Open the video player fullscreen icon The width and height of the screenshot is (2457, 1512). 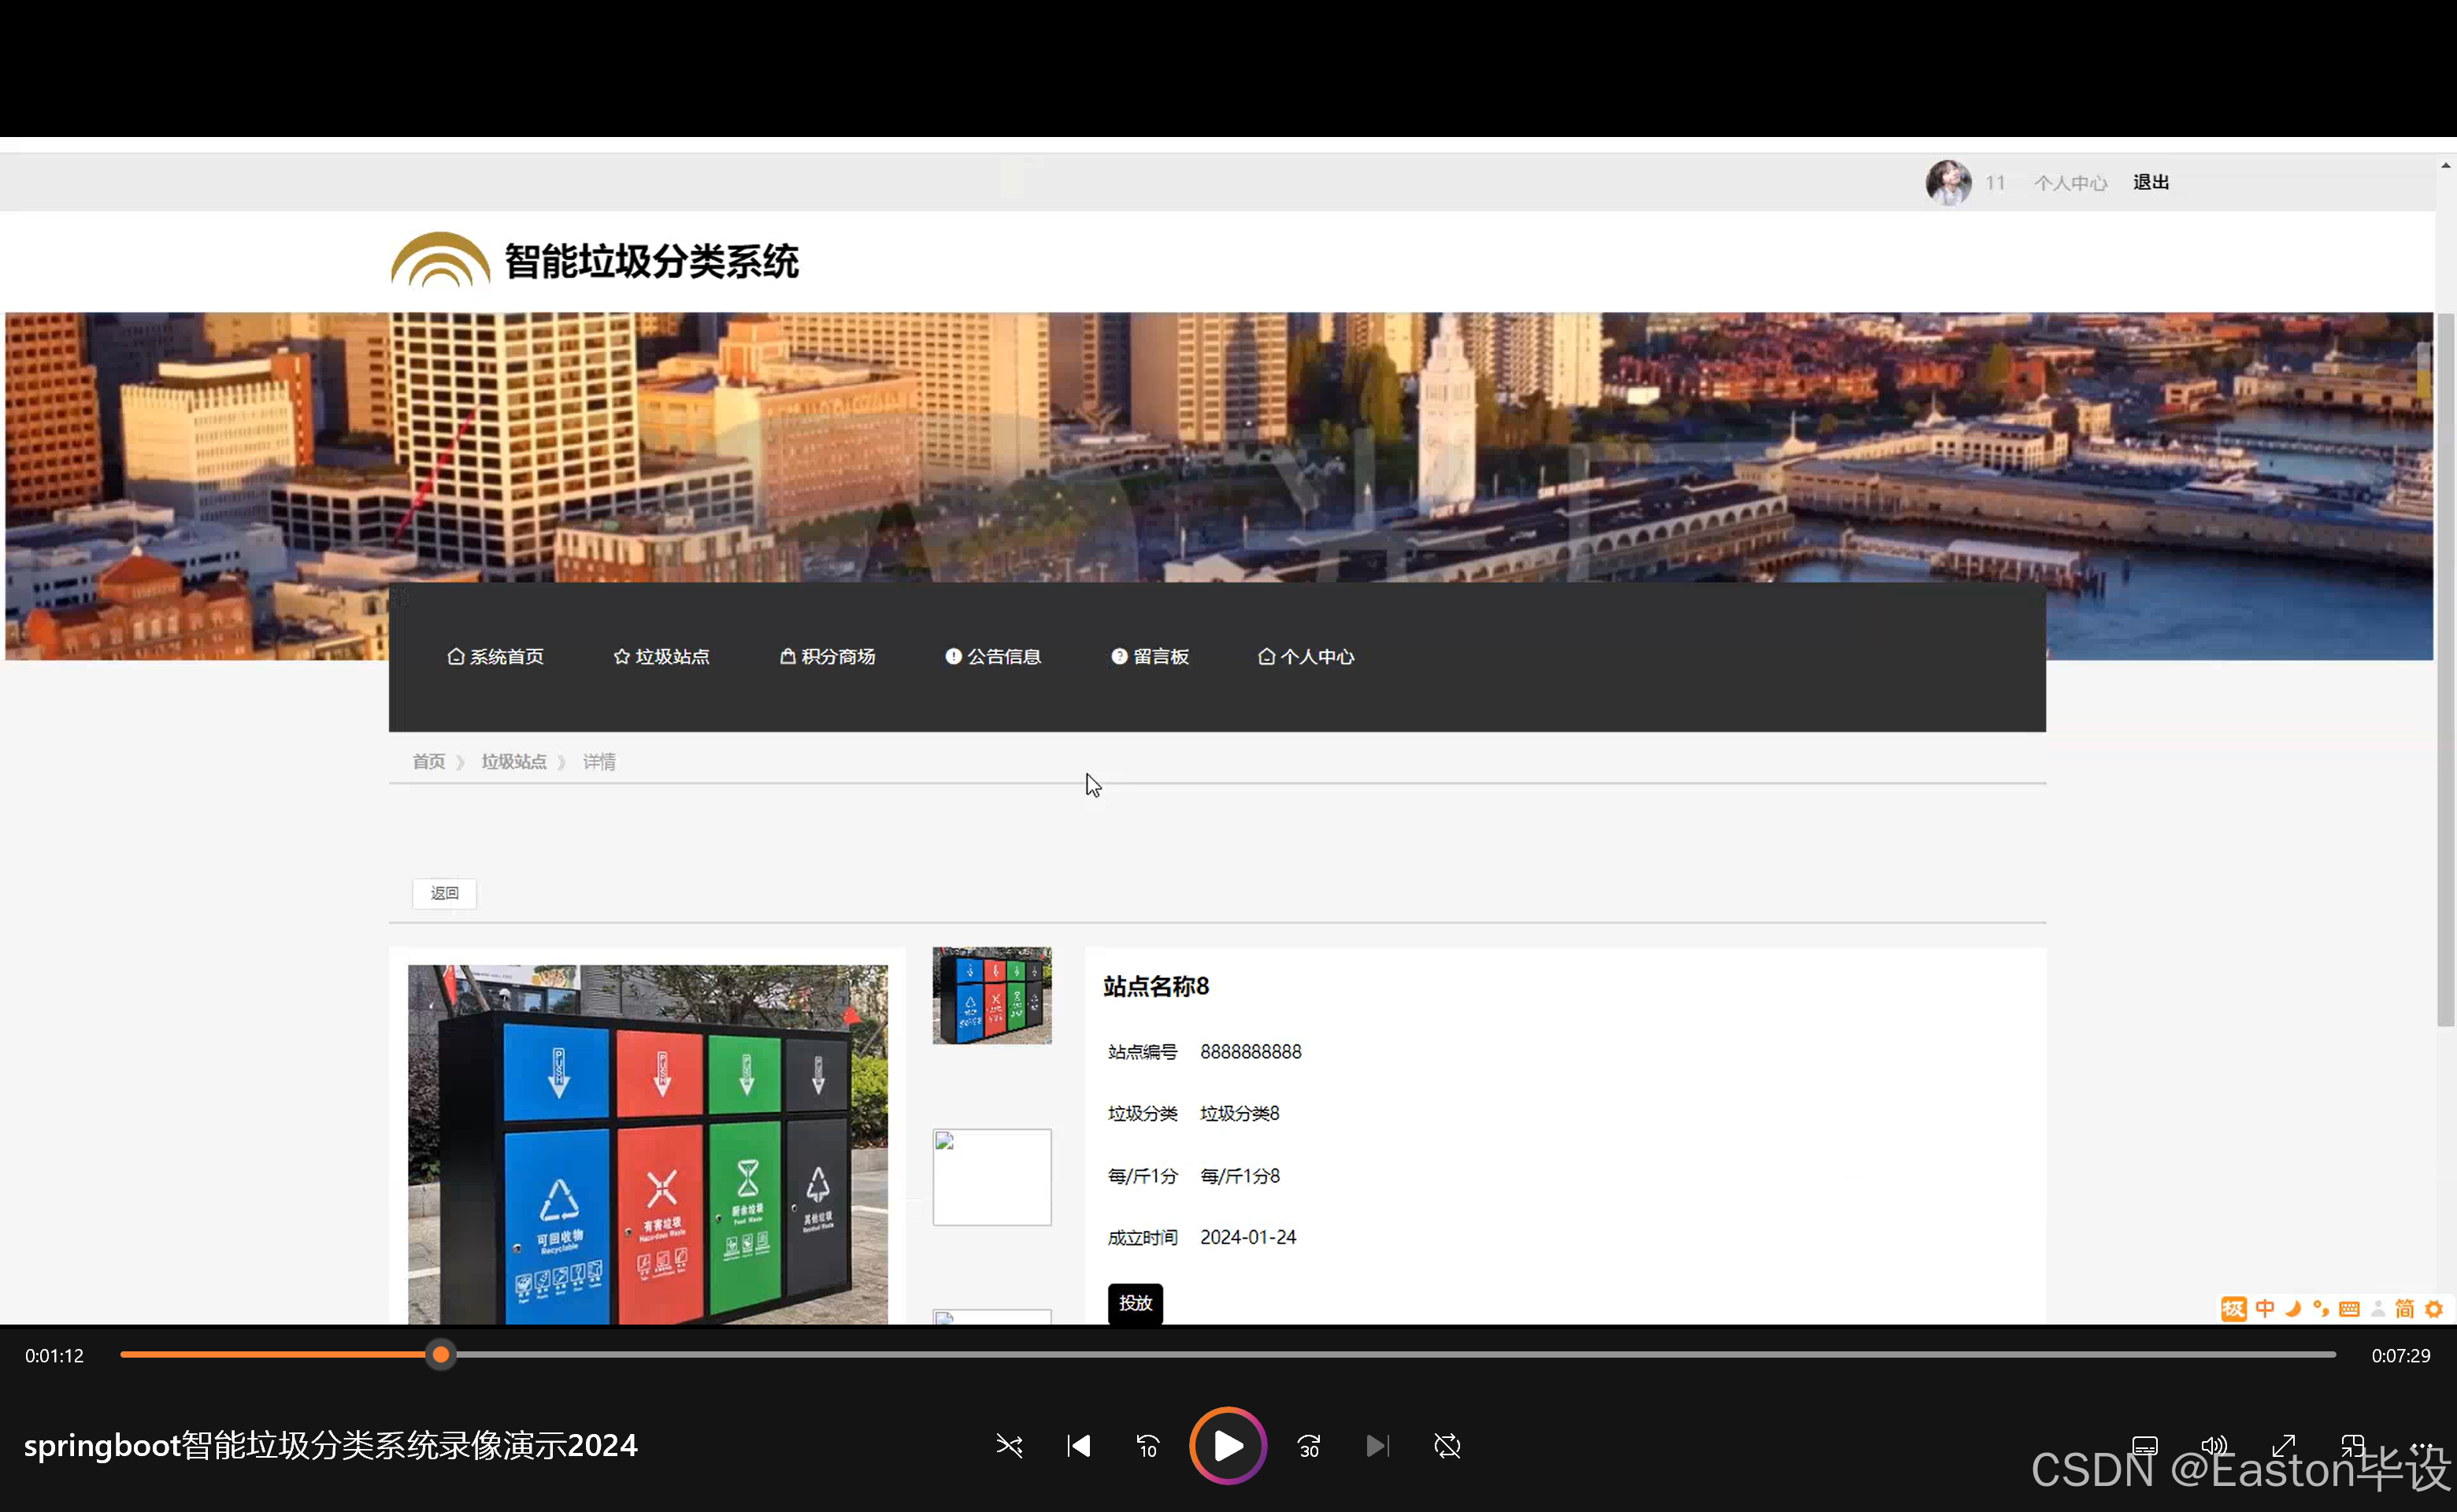coord(2284,1446)
